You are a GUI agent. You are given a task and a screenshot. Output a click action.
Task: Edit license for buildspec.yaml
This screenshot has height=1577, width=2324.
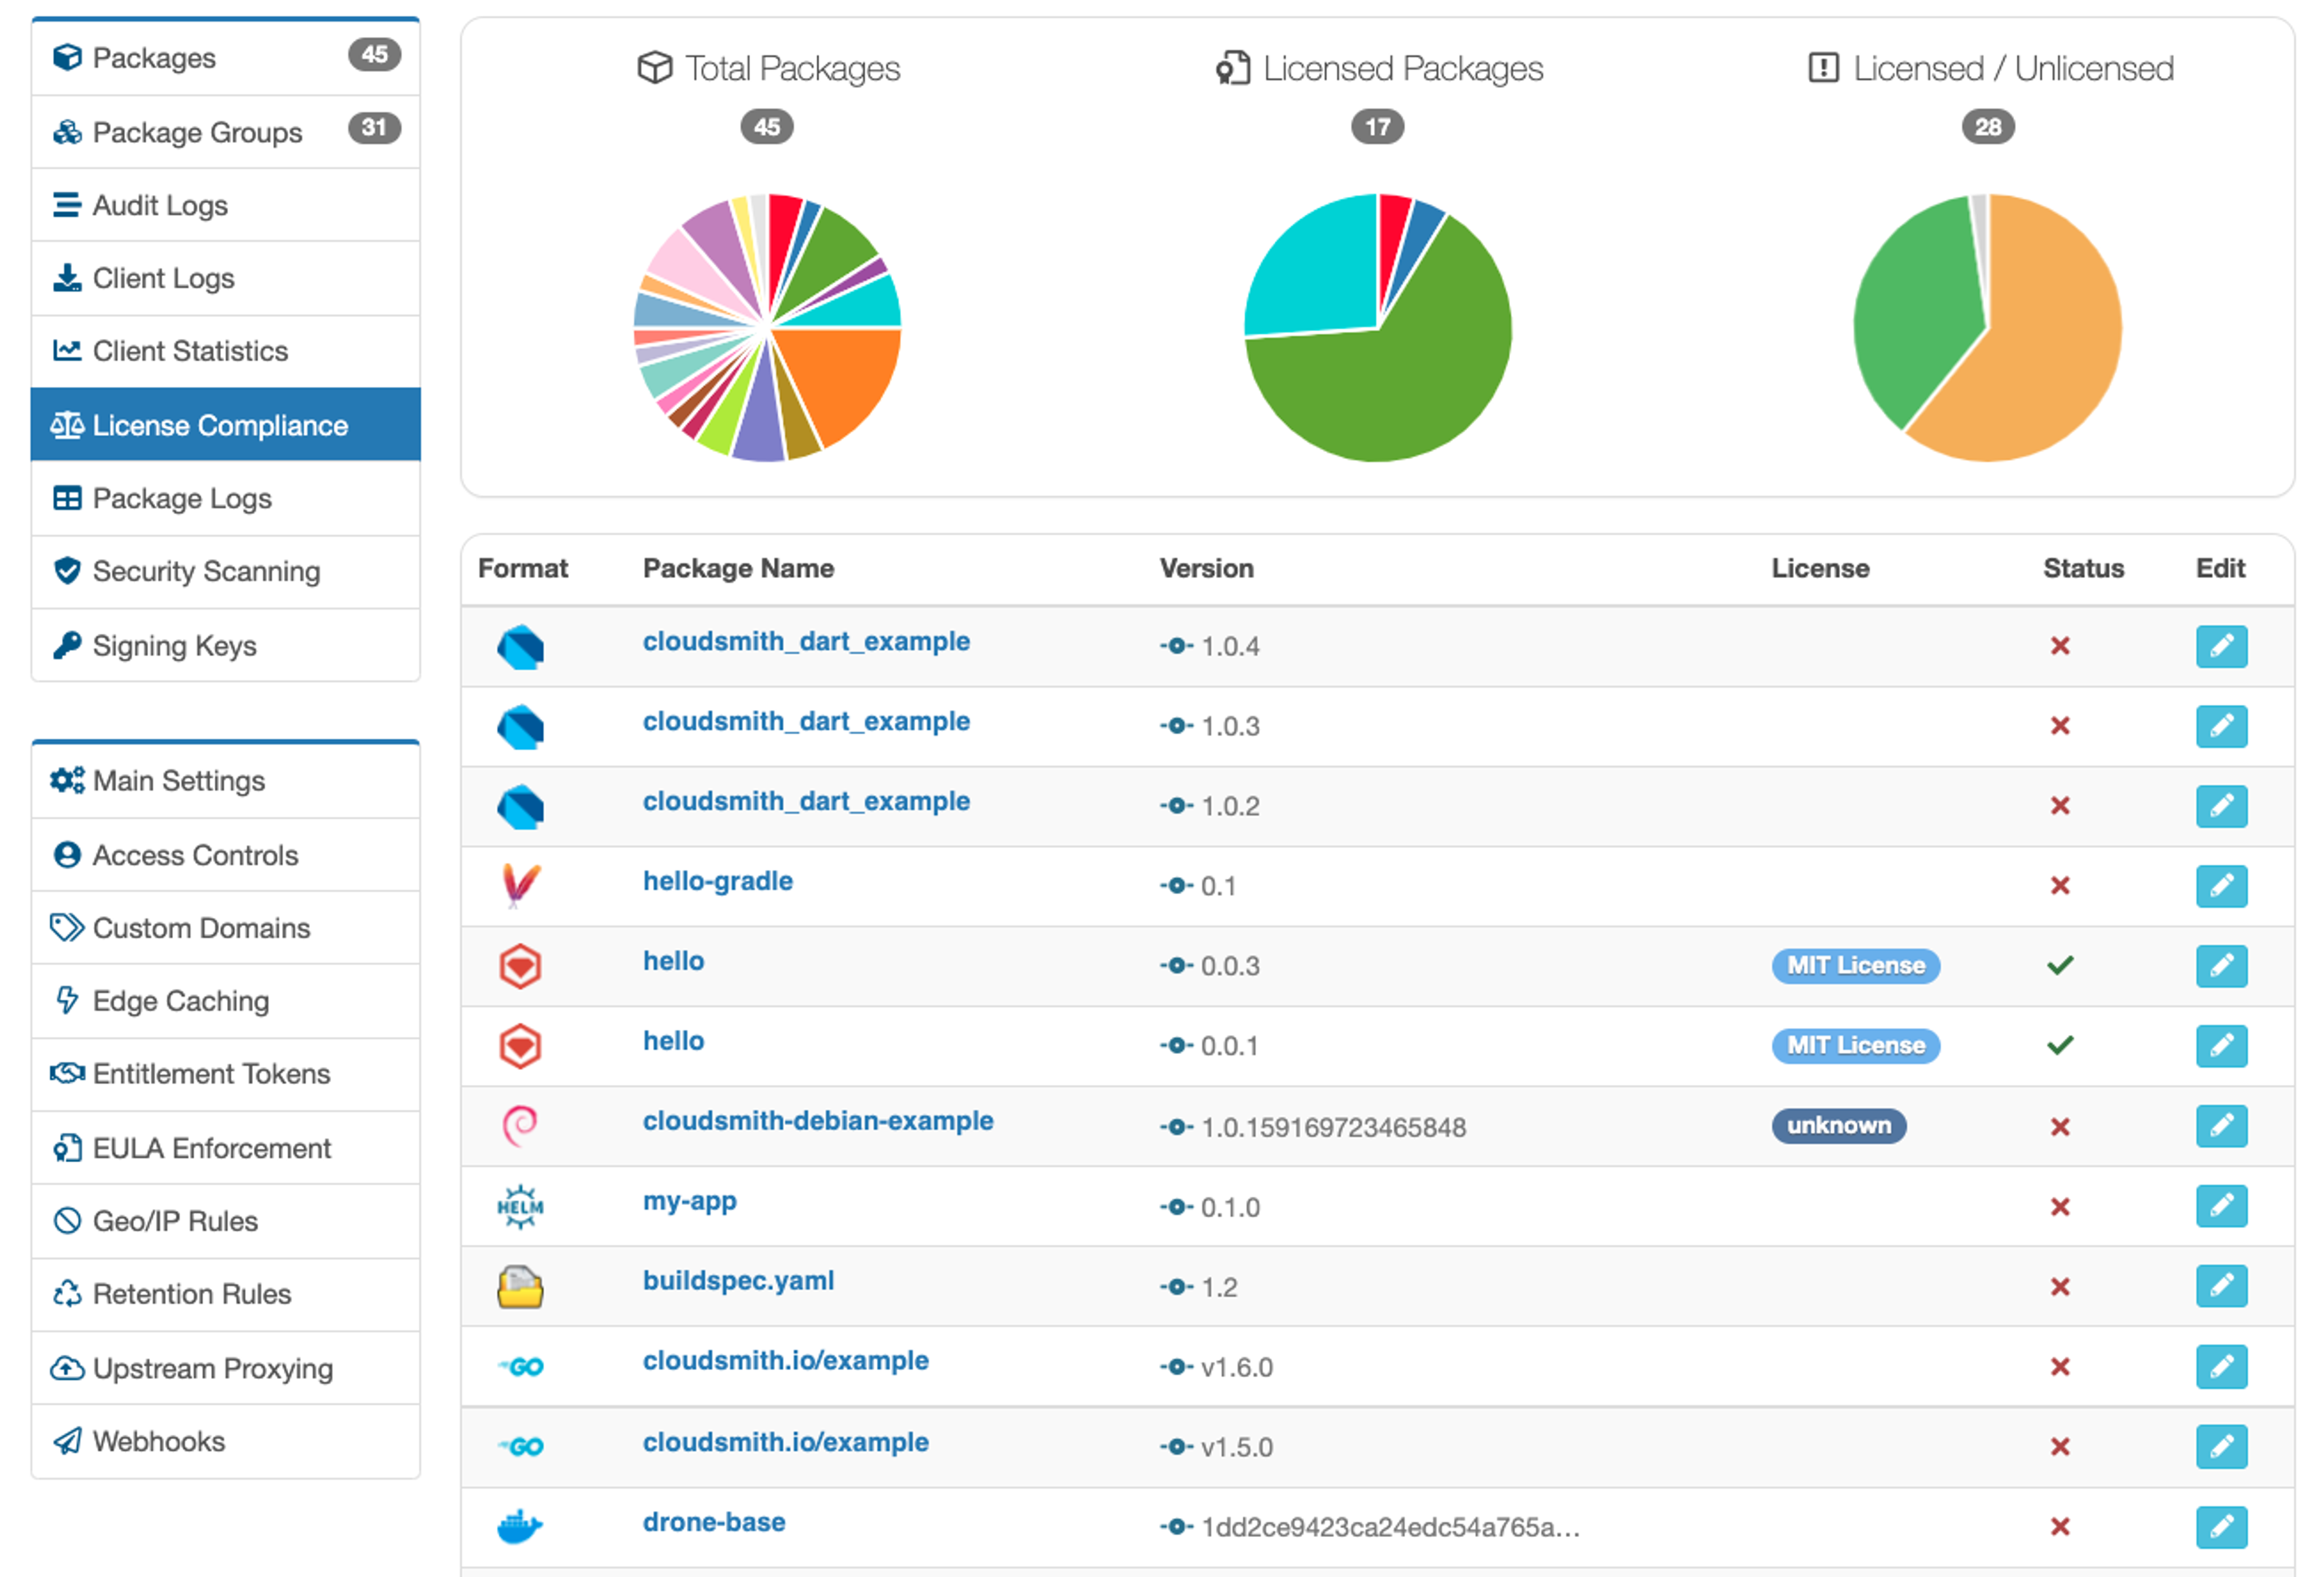(2221, 1286)
